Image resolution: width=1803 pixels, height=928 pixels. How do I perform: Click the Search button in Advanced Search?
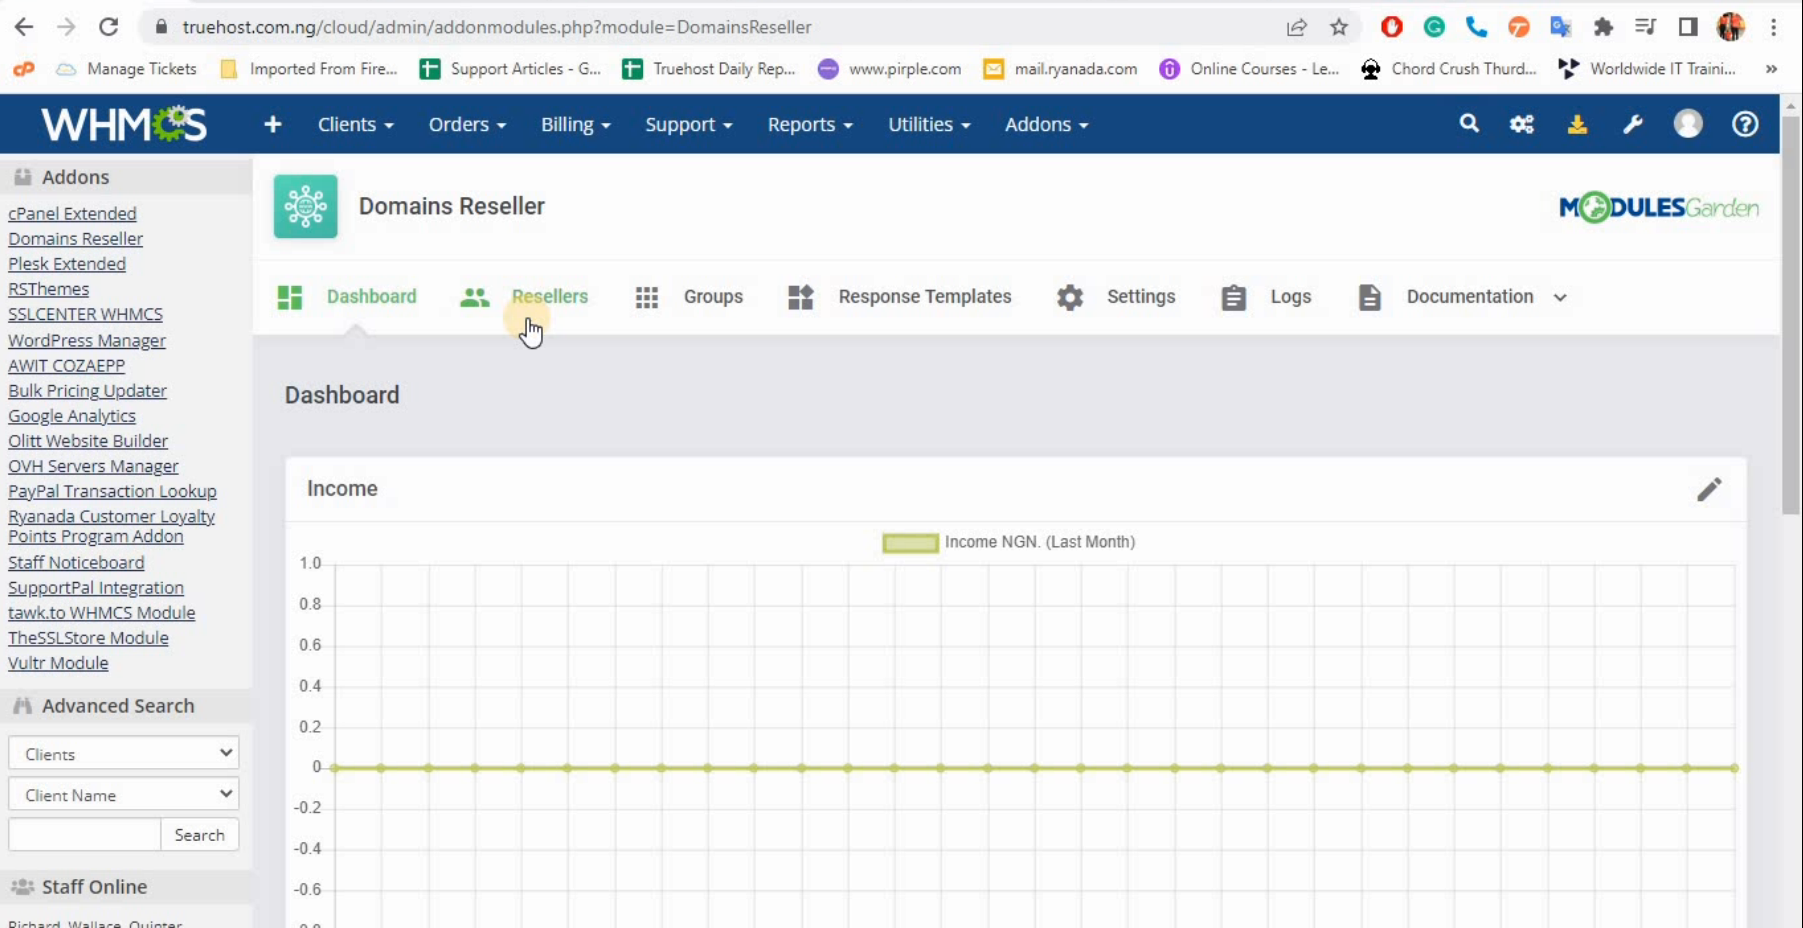[199, 834]
